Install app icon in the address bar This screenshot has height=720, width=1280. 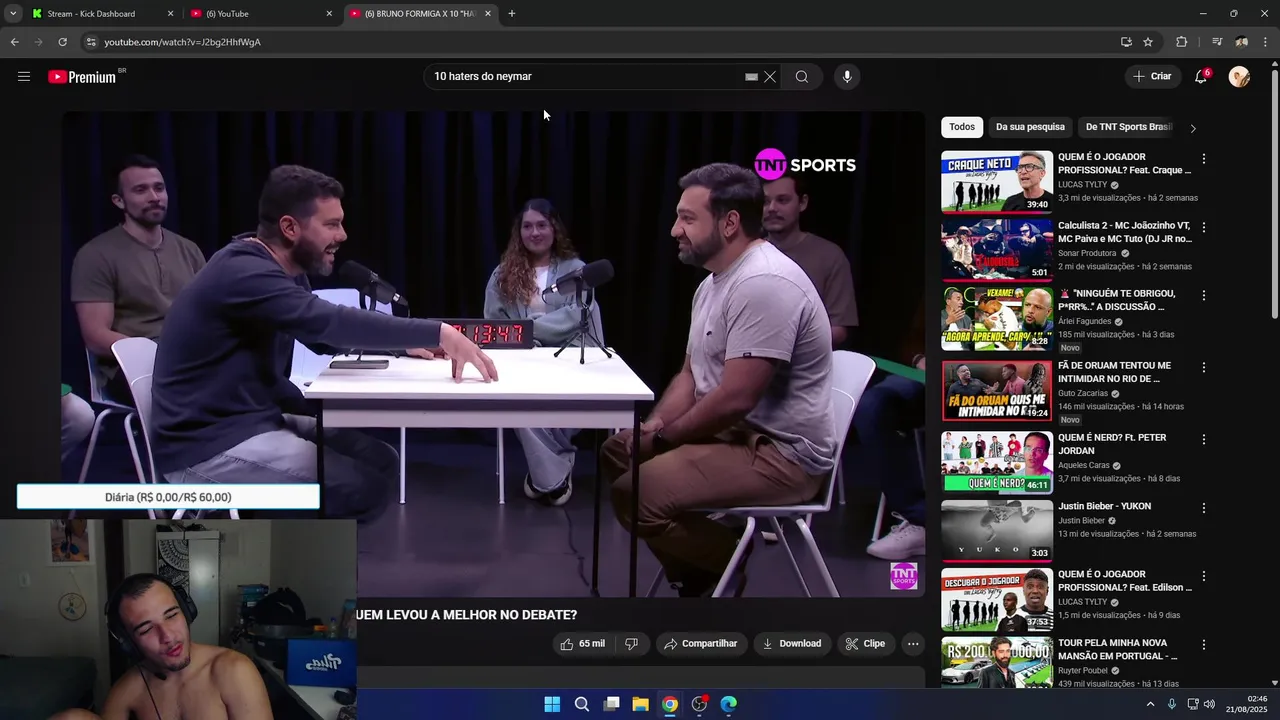[x=1126, y=42]
